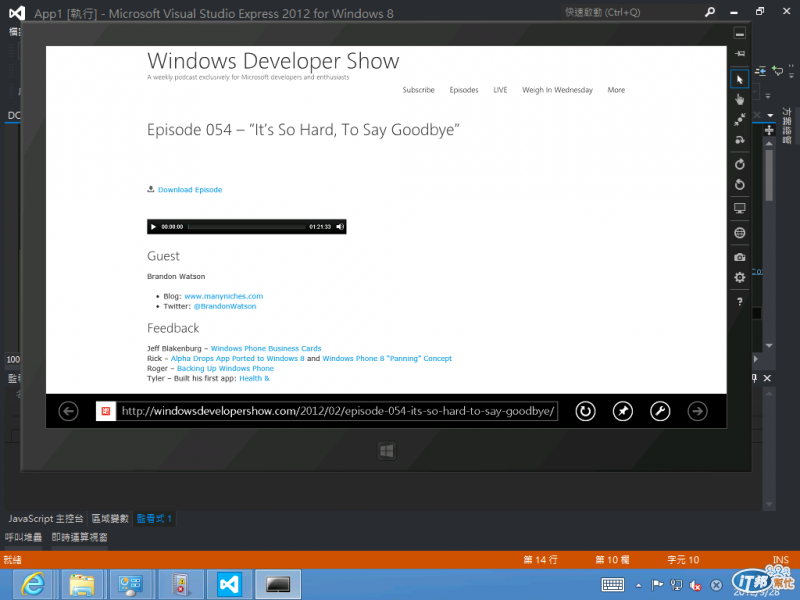Click Visual Studio editor scrollbar up arrow
Screen dimensions: 800x600
[x=769, y=144]
